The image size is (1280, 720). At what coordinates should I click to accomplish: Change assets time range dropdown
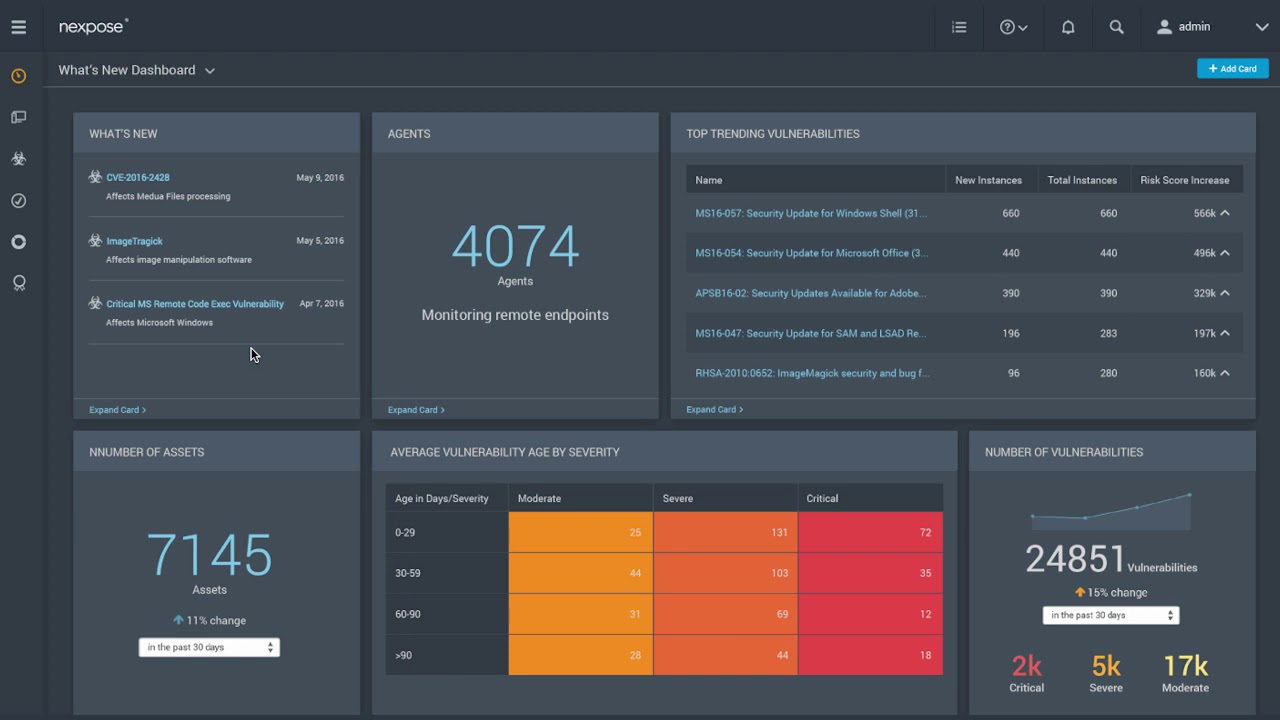209,647
